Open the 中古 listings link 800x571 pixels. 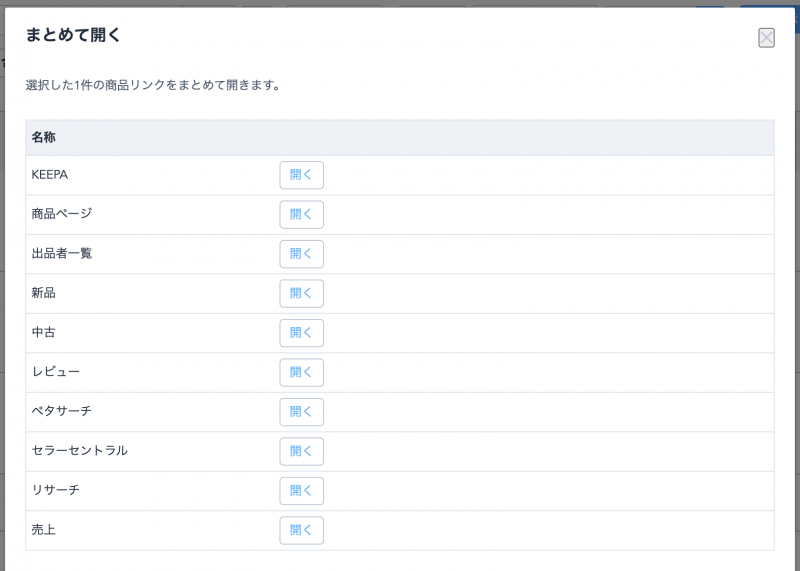[x=302, y=333]
